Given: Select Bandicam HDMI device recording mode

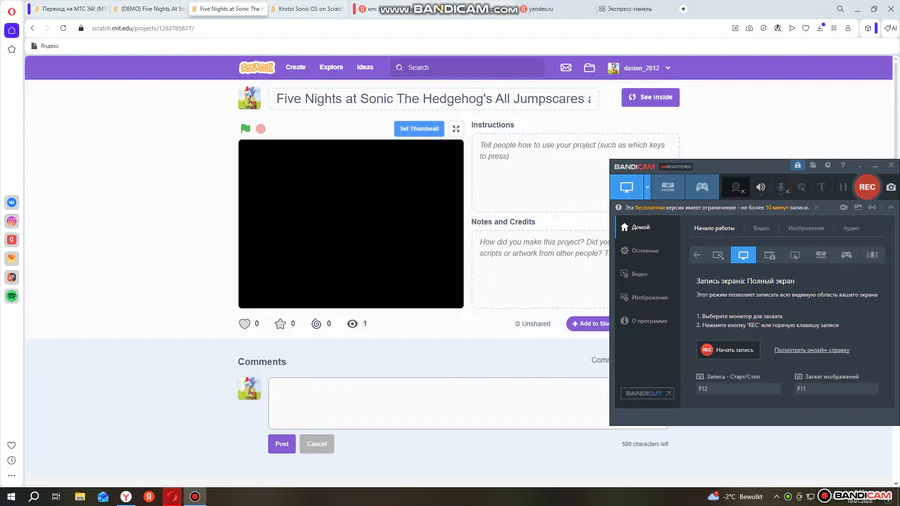Looking at the screenshot, I should 668,187.
